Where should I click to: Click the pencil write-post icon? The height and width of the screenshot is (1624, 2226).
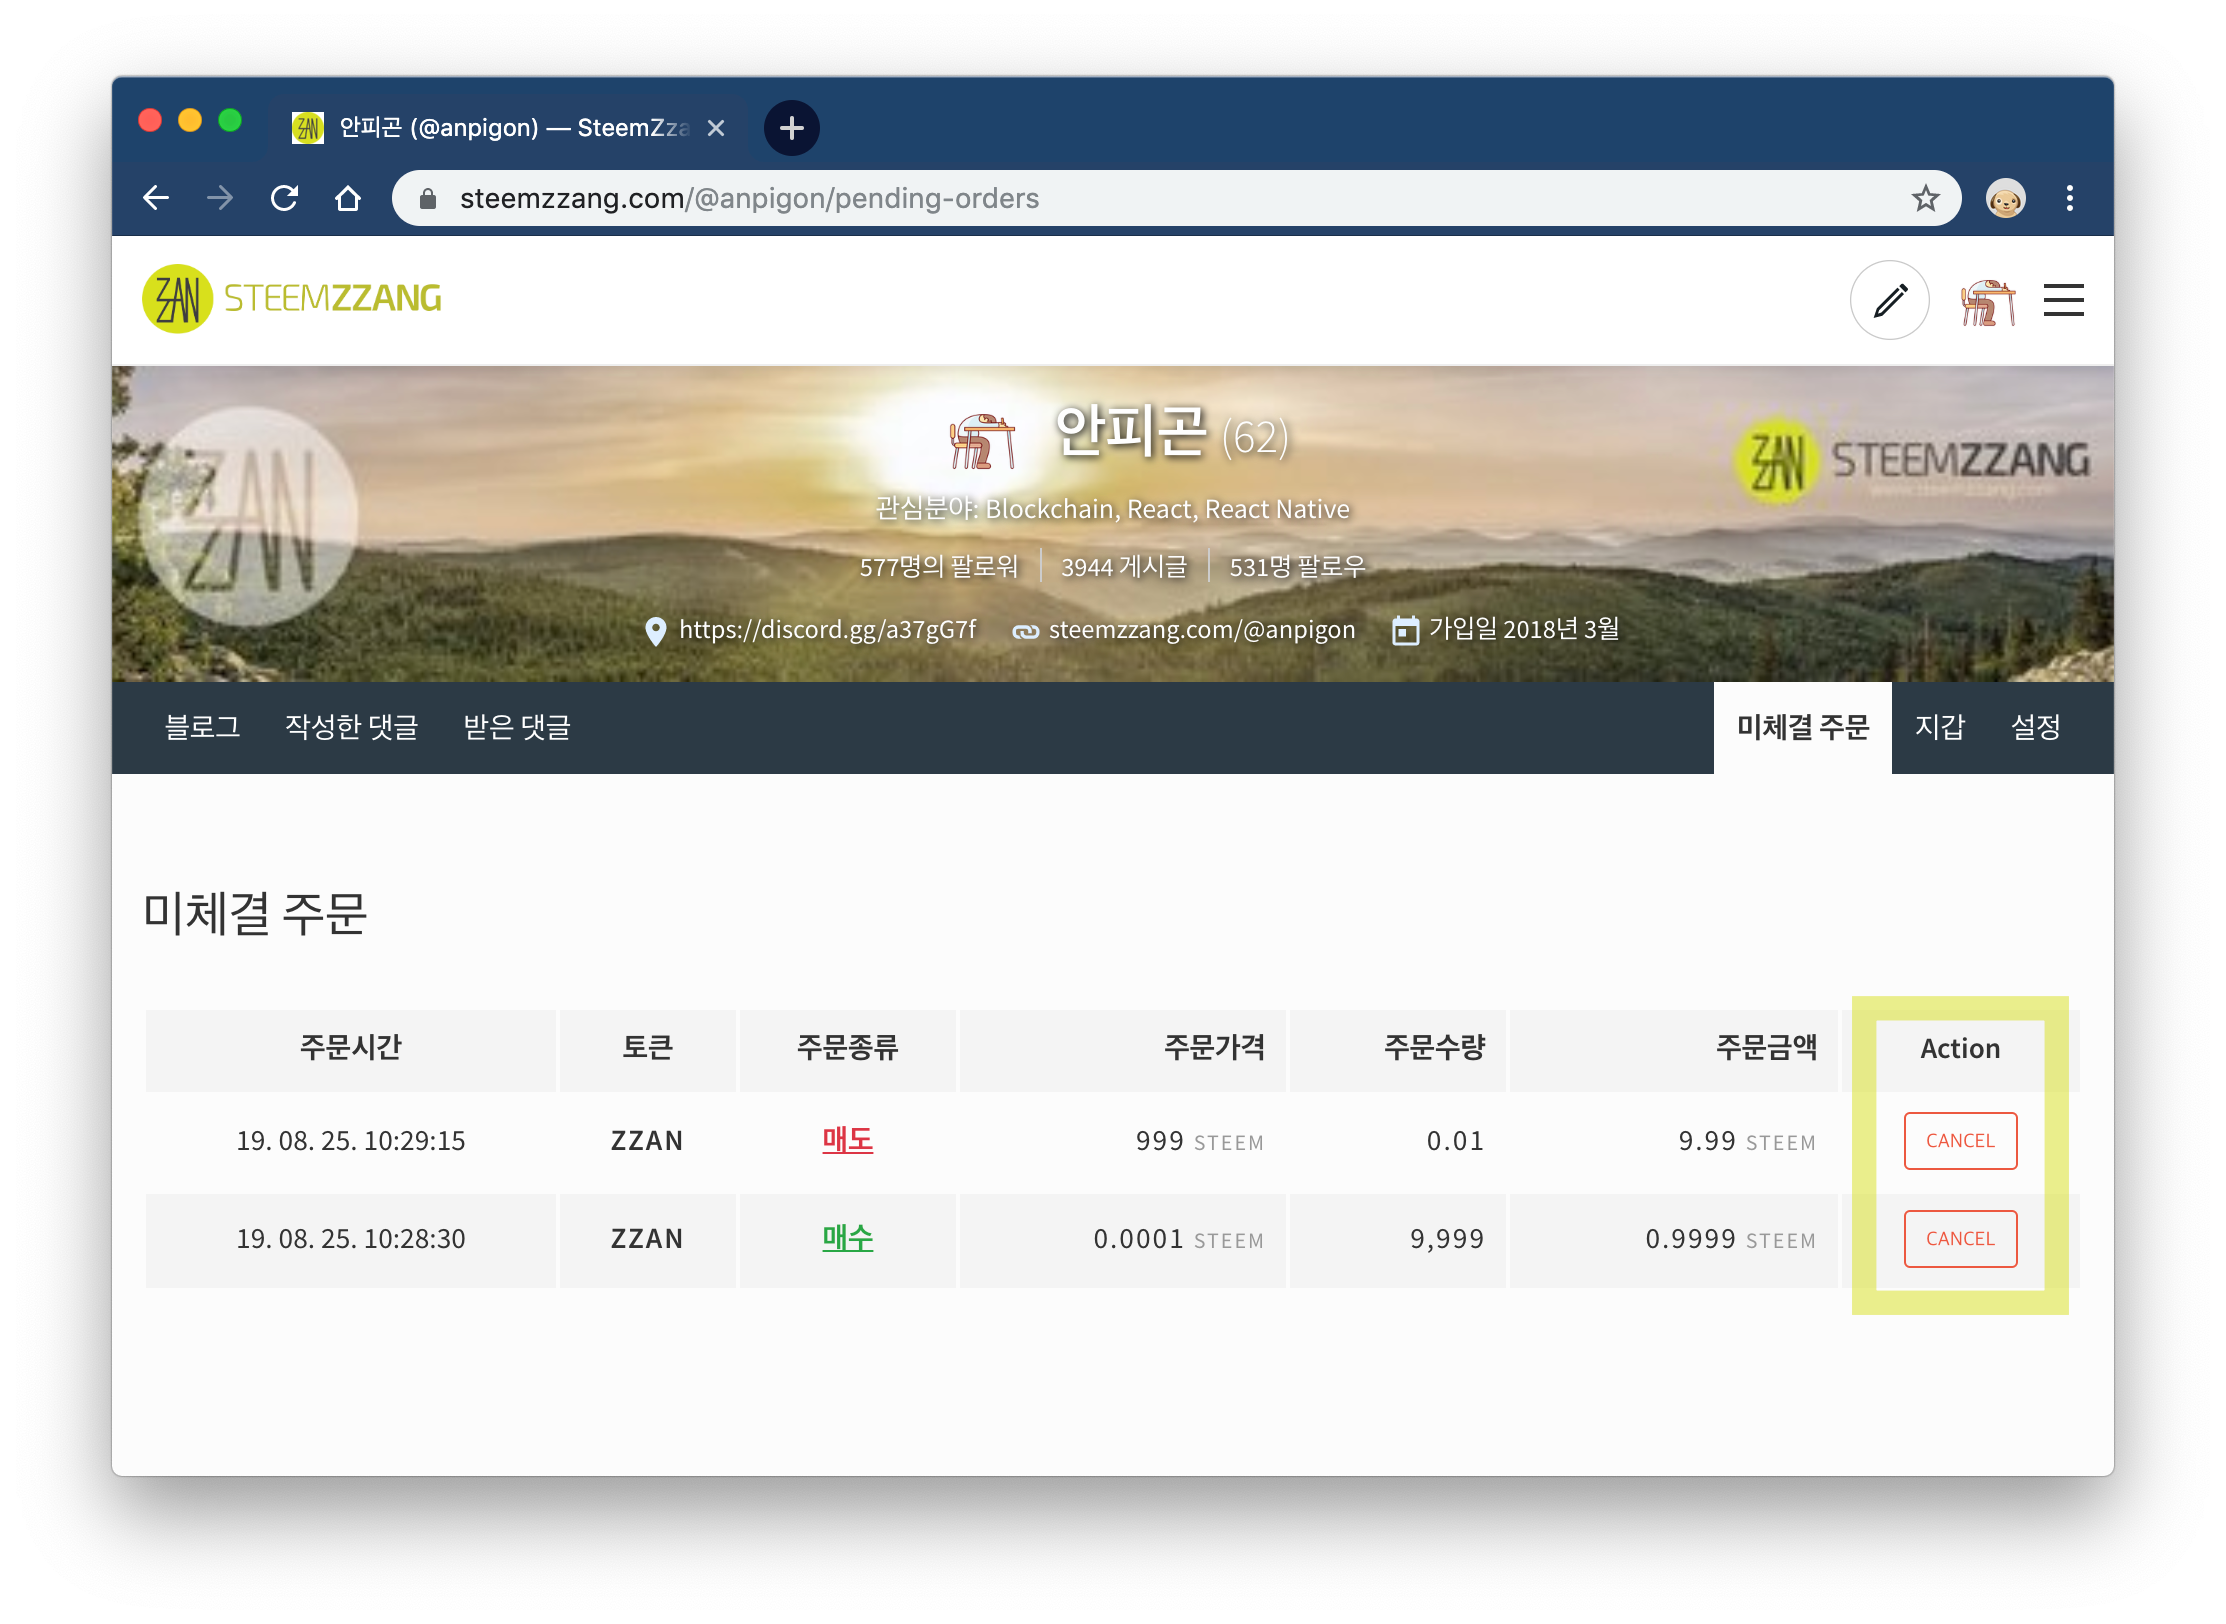[x=1889, y=300]
